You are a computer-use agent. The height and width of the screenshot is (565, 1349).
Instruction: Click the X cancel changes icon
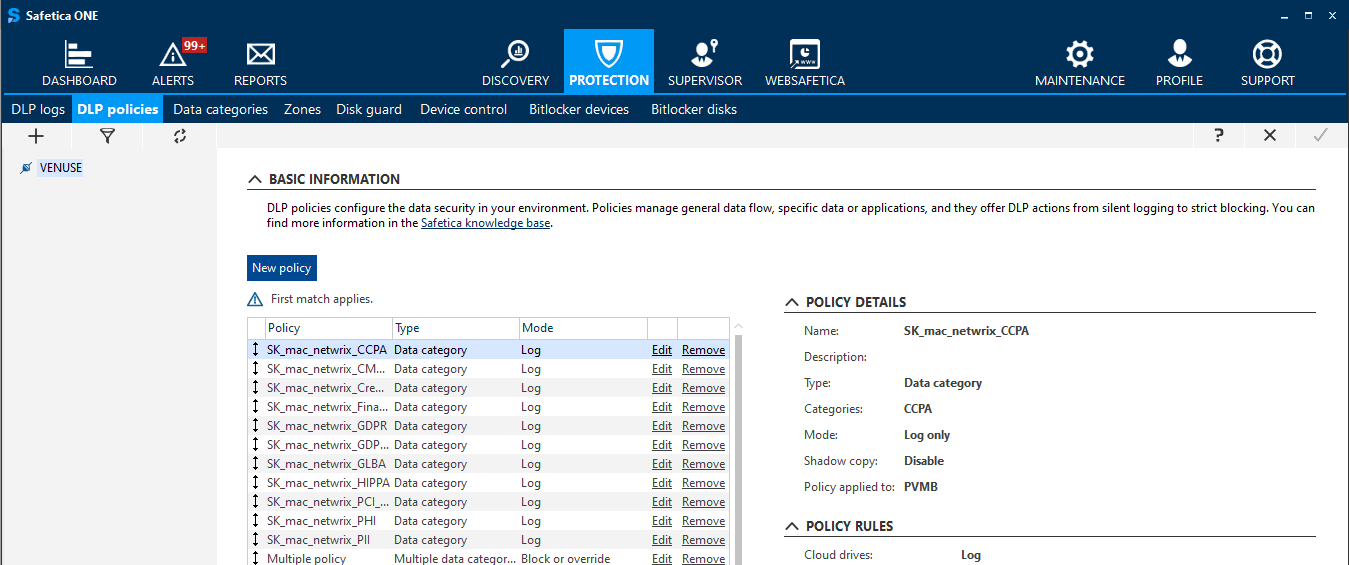click(1270, 136)
